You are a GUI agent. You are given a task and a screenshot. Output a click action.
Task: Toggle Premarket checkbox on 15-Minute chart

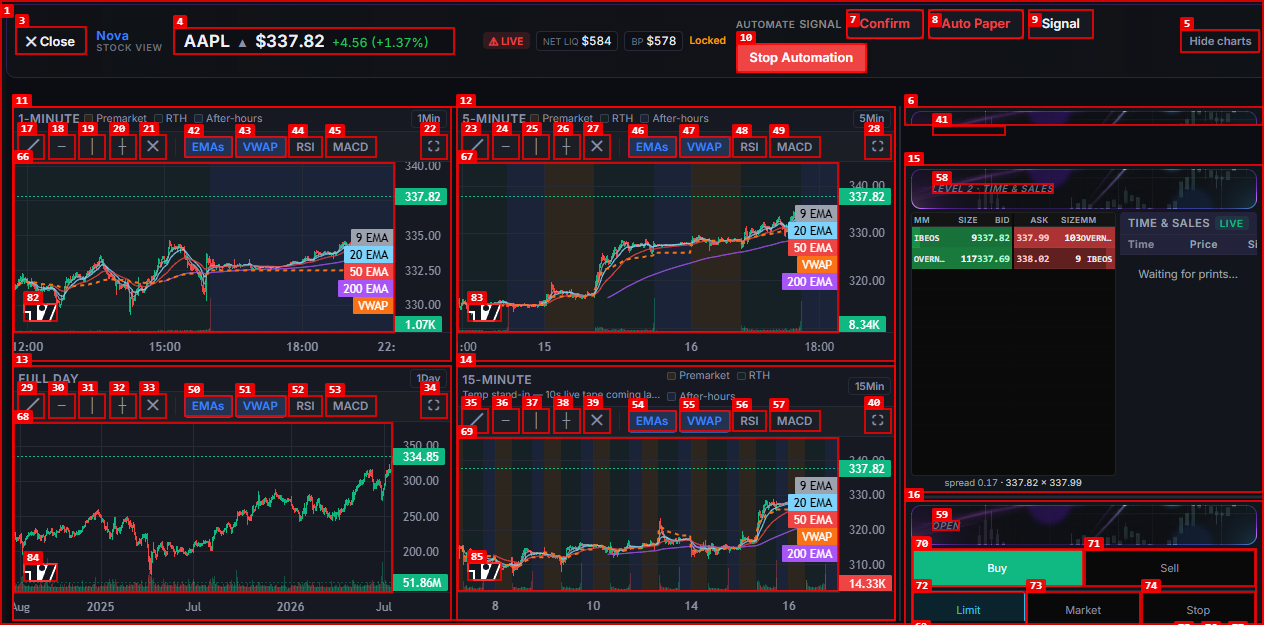tap(671, 376)
